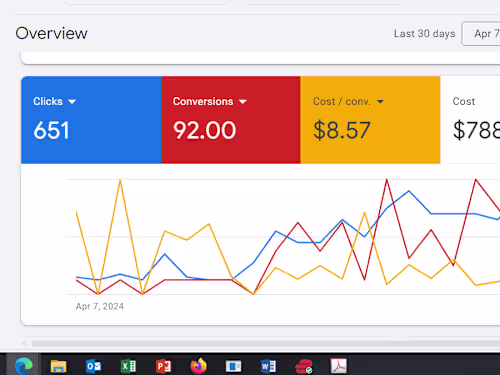The image size is (500, 375).
Task: Open the red app icon with checkmark
Action: 304,366
